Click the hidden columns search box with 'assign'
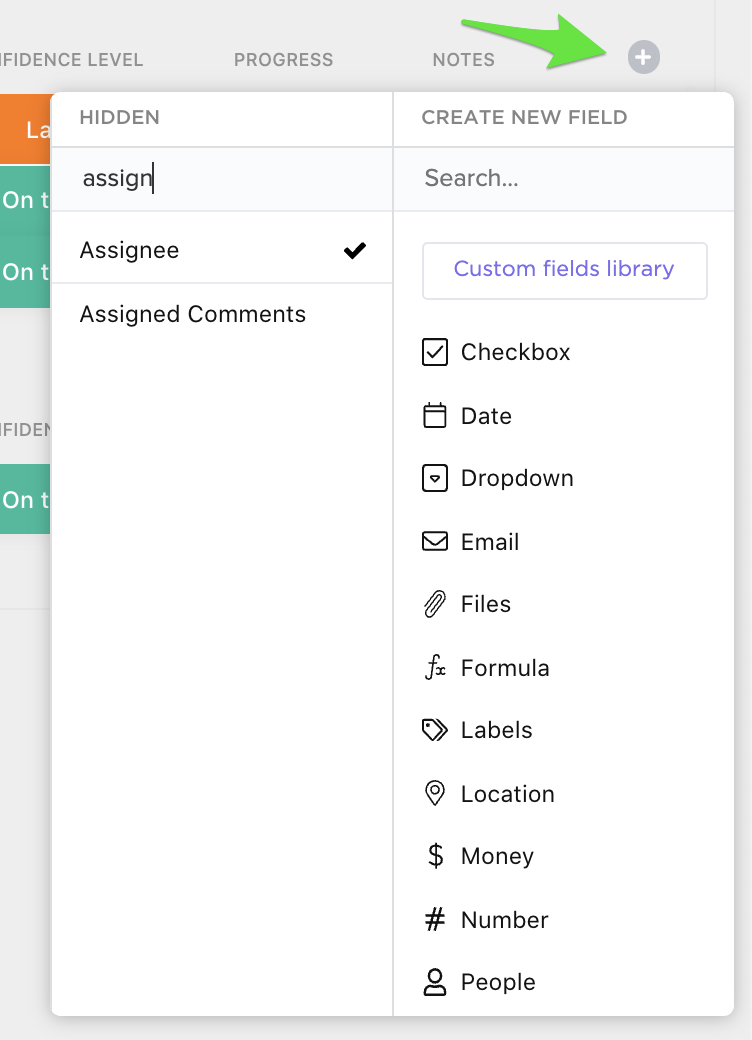 (220, 178)
